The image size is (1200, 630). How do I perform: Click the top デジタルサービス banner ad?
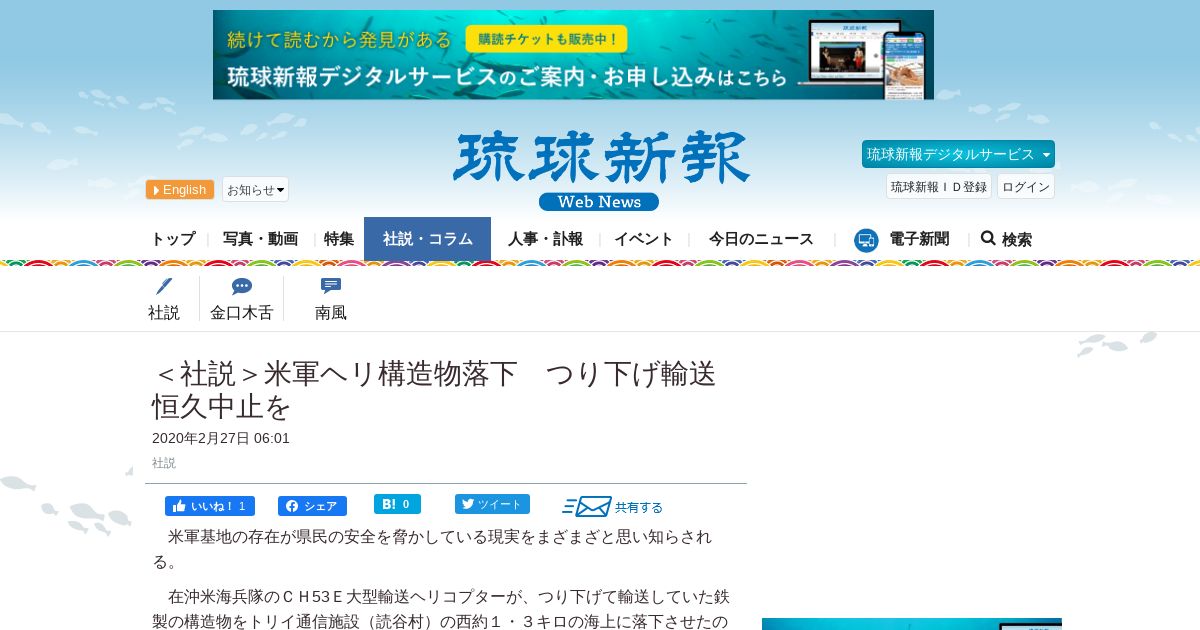(x=573, y=55)
